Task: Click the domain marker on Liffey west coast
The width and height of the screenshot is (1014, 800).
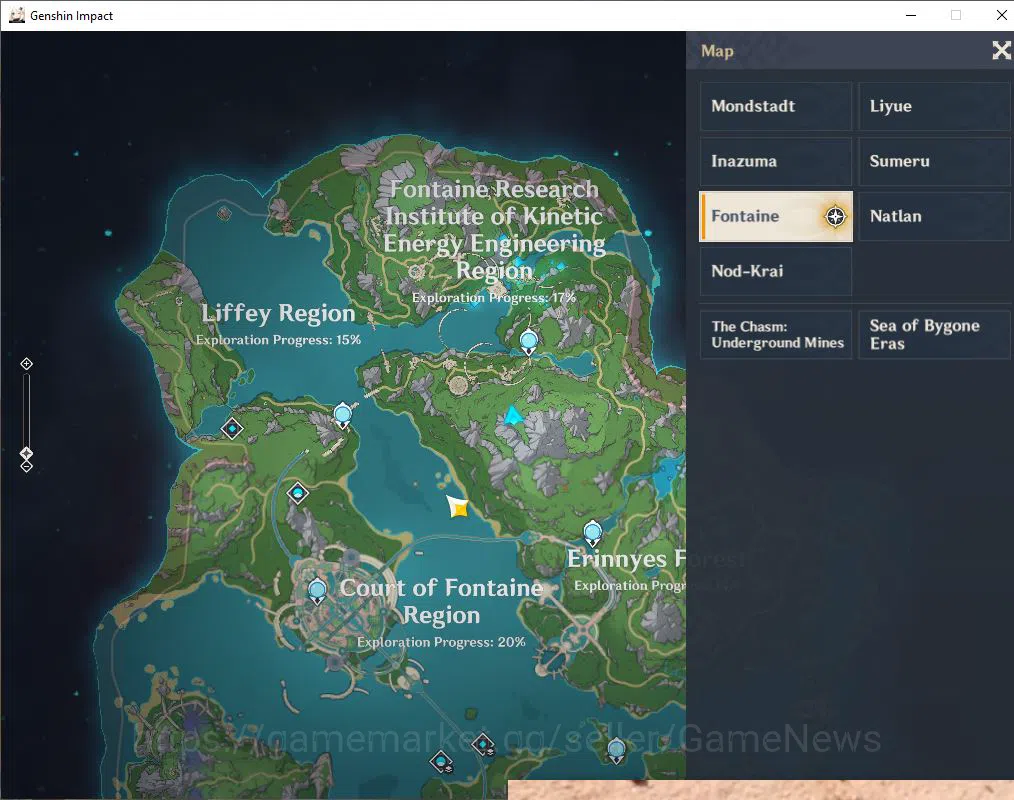Action: point(232,428)
